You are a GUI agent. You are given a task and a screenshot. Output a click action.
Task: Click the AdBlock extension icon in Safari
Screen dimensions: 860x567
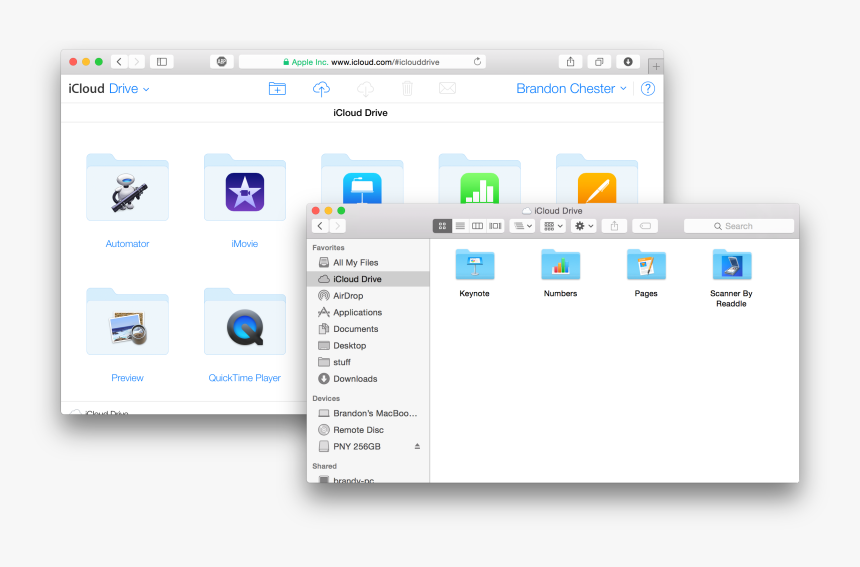222,62
